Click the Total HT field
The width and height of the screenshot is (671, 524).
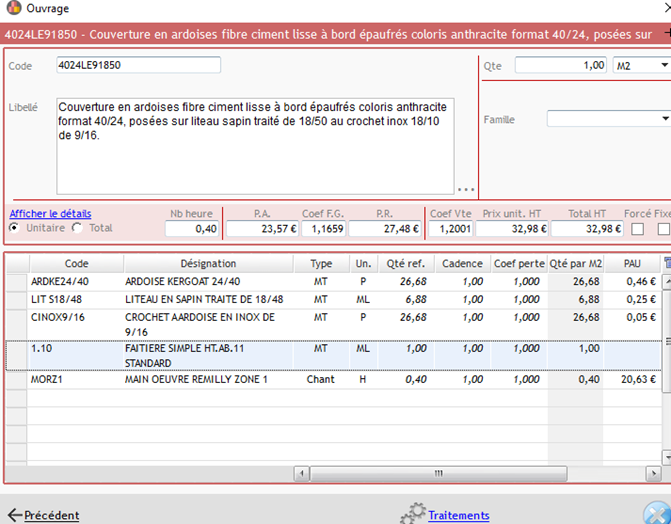pos(587,229)
